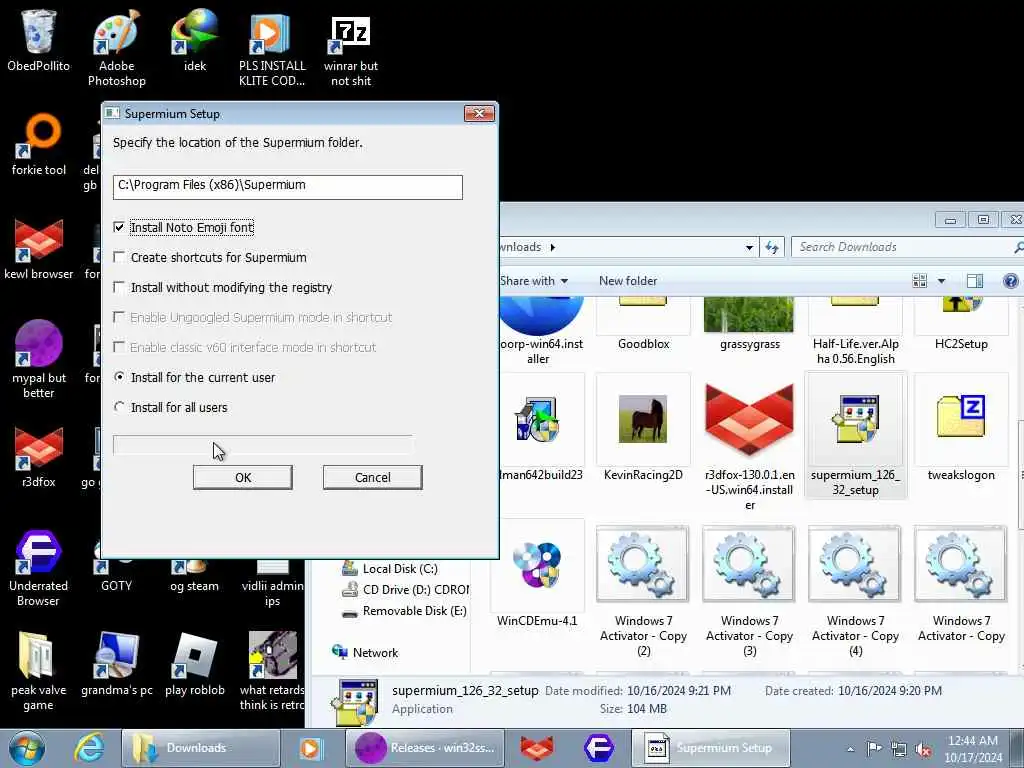Open the change view options dropdown arrow
The width and height of the screenshot is (1024, 768).
pos(941,281)
